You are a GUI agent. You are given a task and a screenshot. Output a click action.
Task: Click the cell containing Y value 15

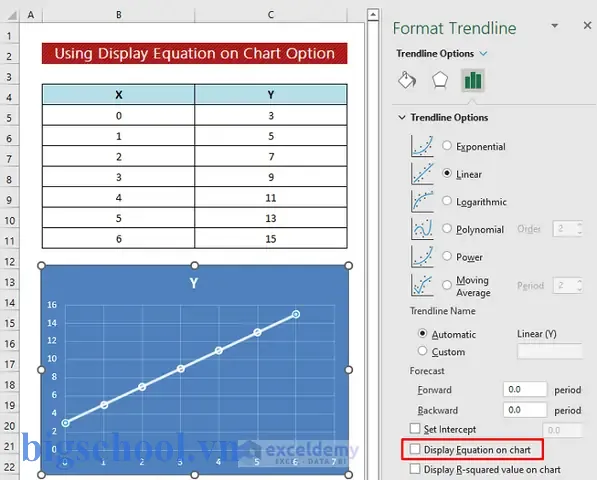(271, 239)
